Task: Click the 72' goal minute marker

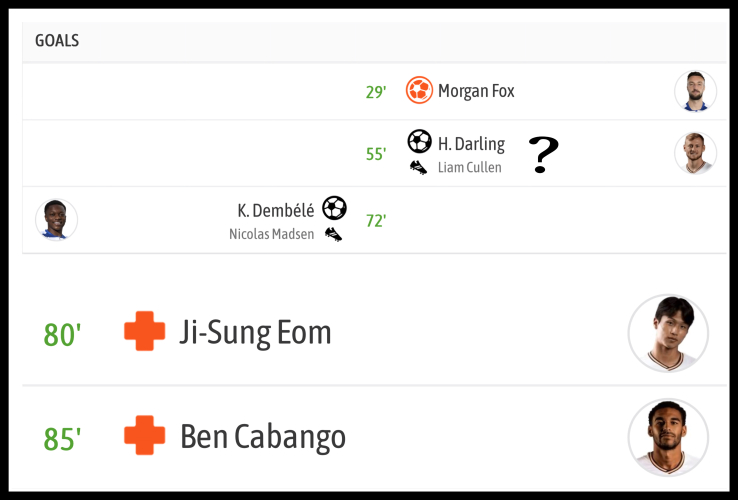Action: pyautogui.click(x=376, y=221)
